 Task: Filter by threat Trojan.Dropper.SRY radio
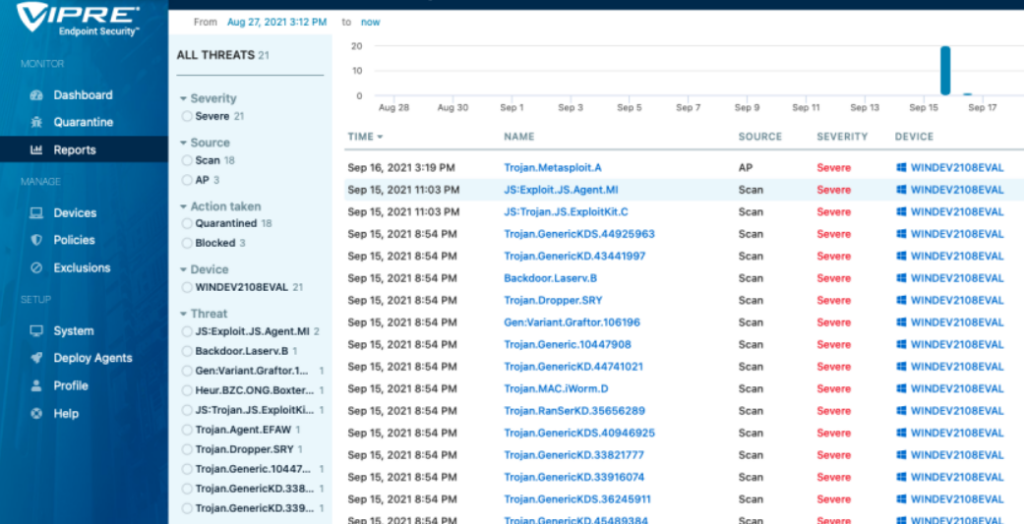(x=187, y=450)
